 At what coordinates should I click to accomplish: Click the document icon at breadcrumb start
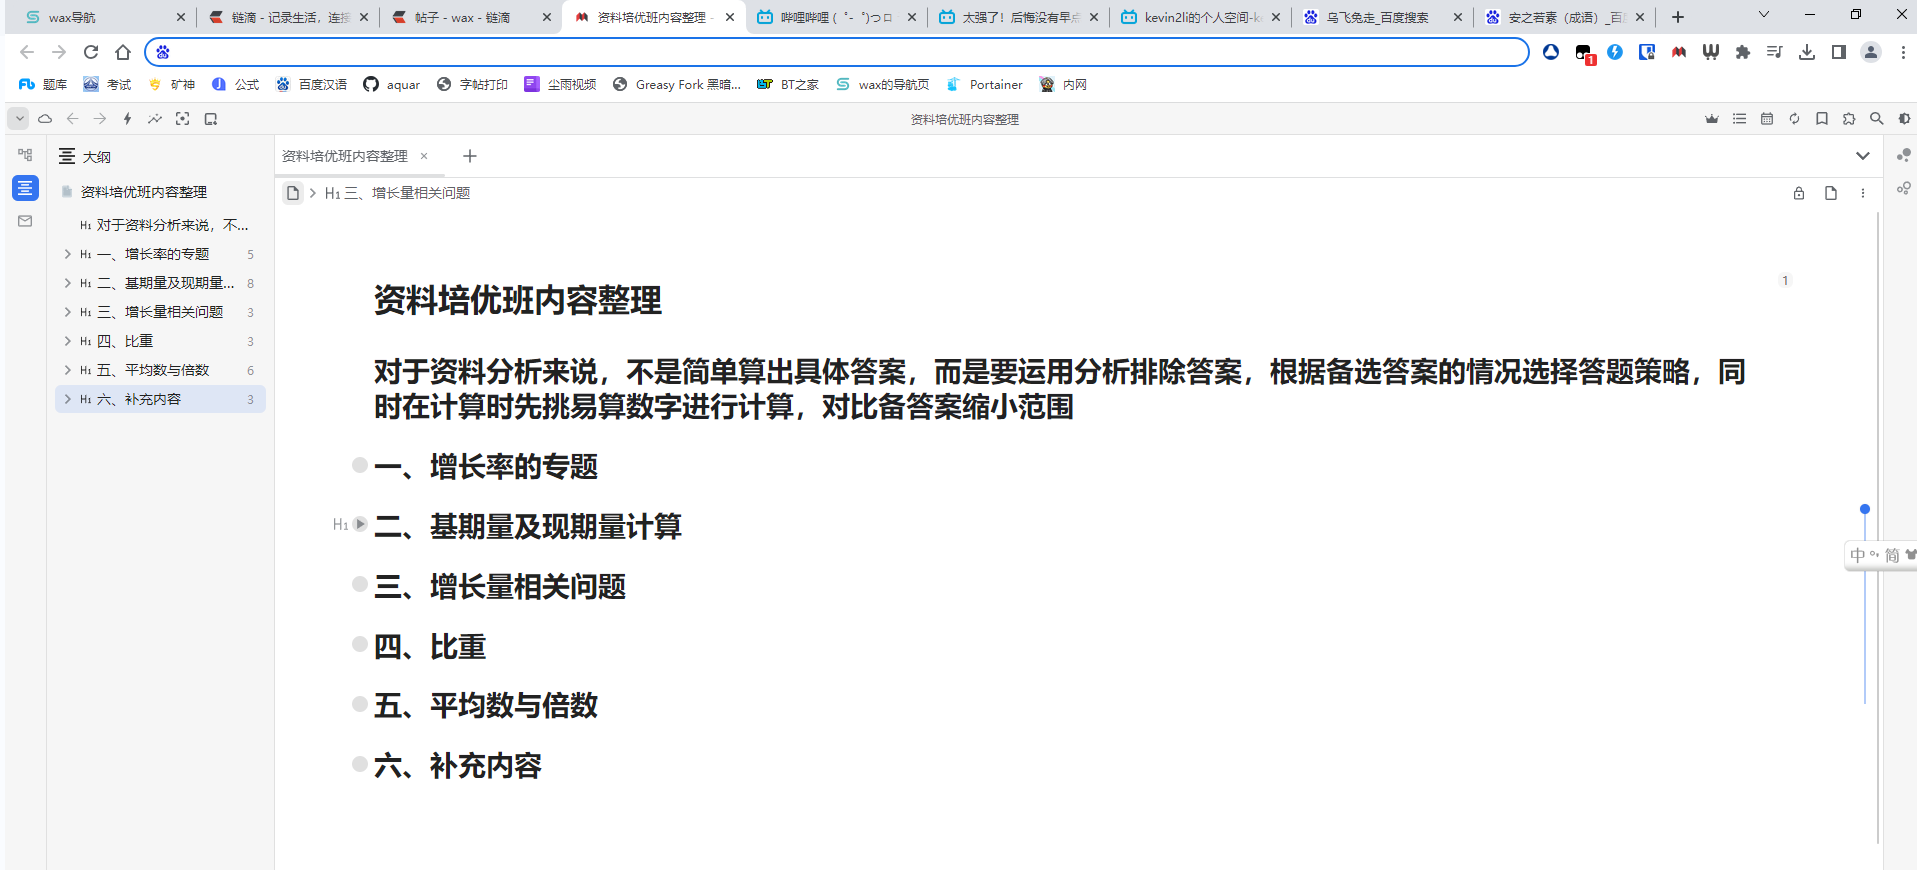[293, 193]
